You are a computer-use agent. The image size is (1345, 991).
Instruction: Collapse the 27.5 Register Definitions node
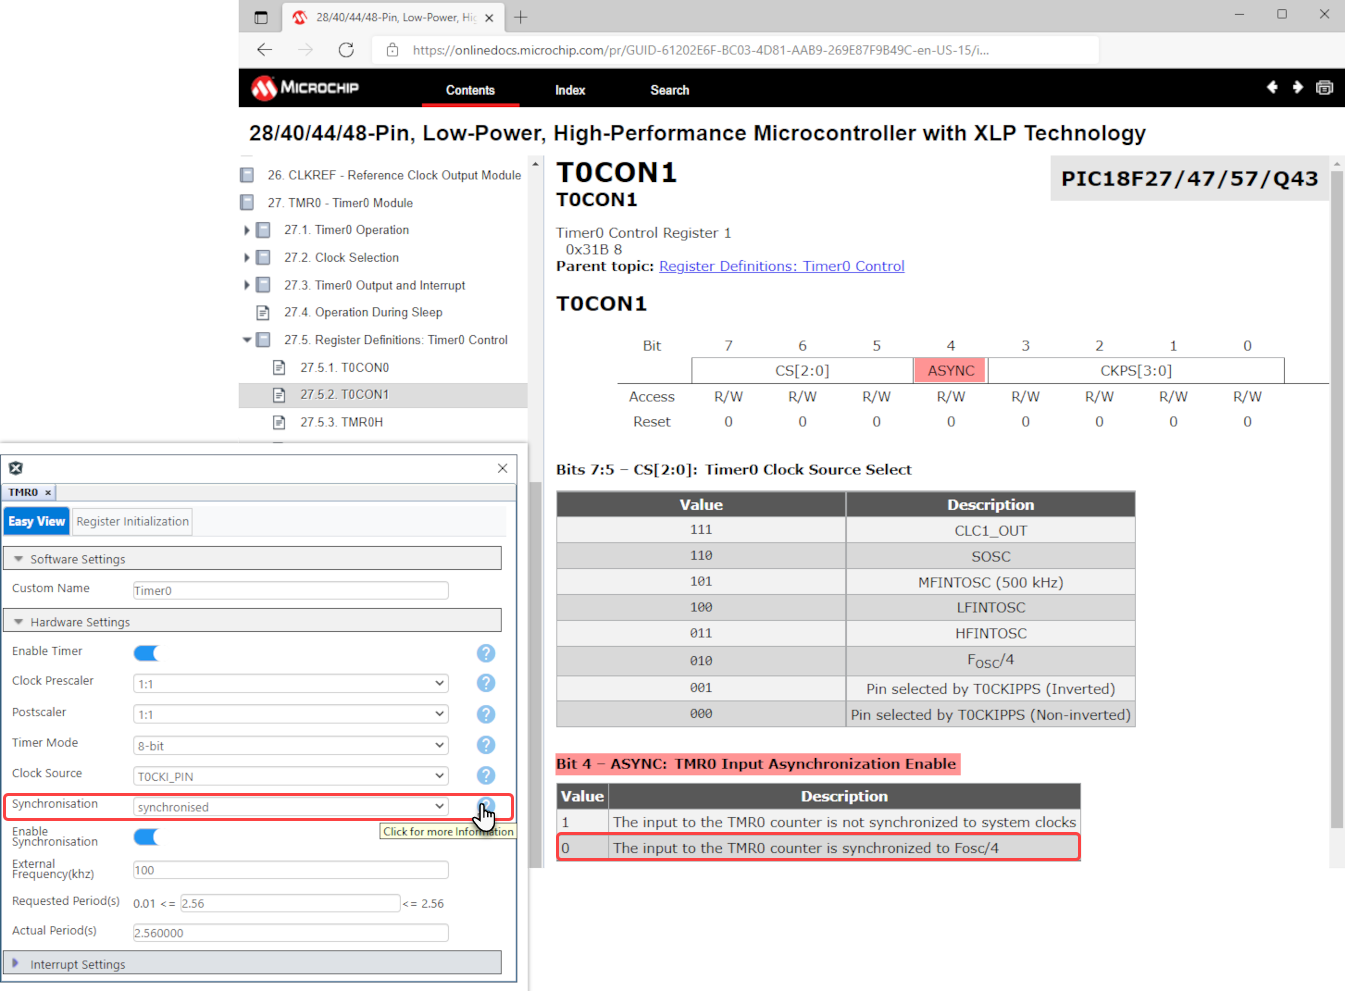tap(247, 340)
